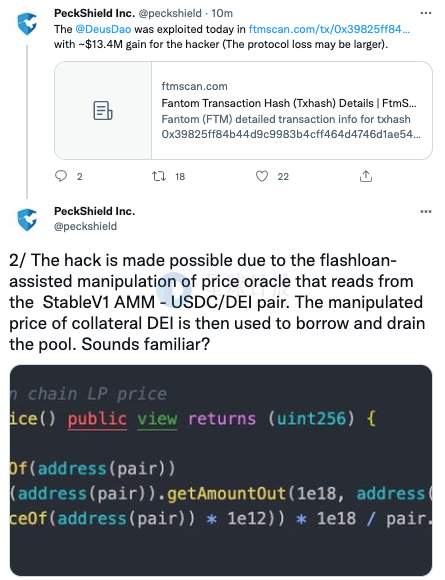Click the like count 22
445x580 pixels.
pyautogui.click(x=283, y=177)
